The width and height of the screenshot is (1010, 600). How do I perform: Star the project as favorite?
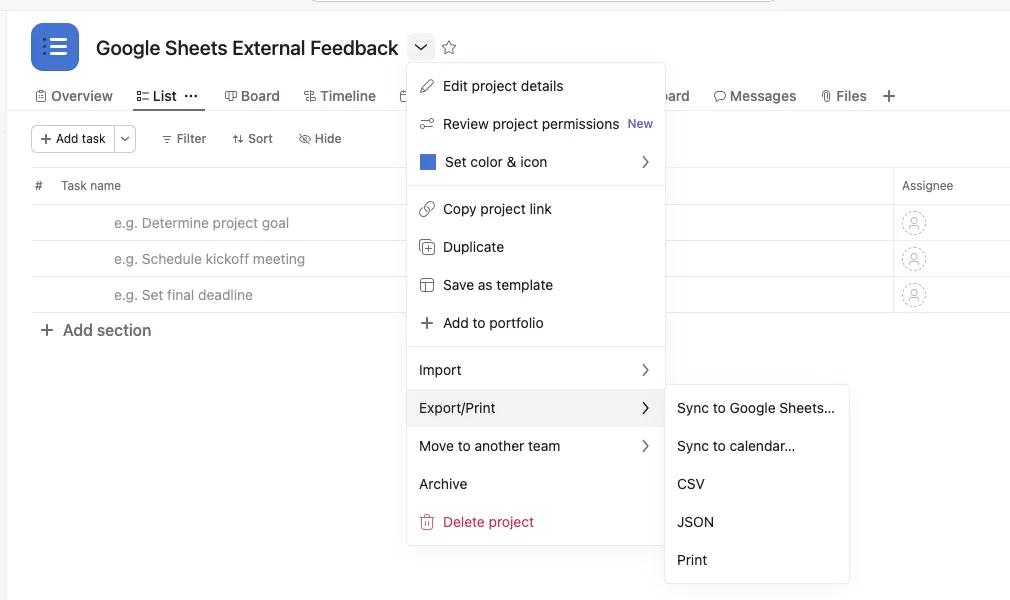[x=449, y=47]
